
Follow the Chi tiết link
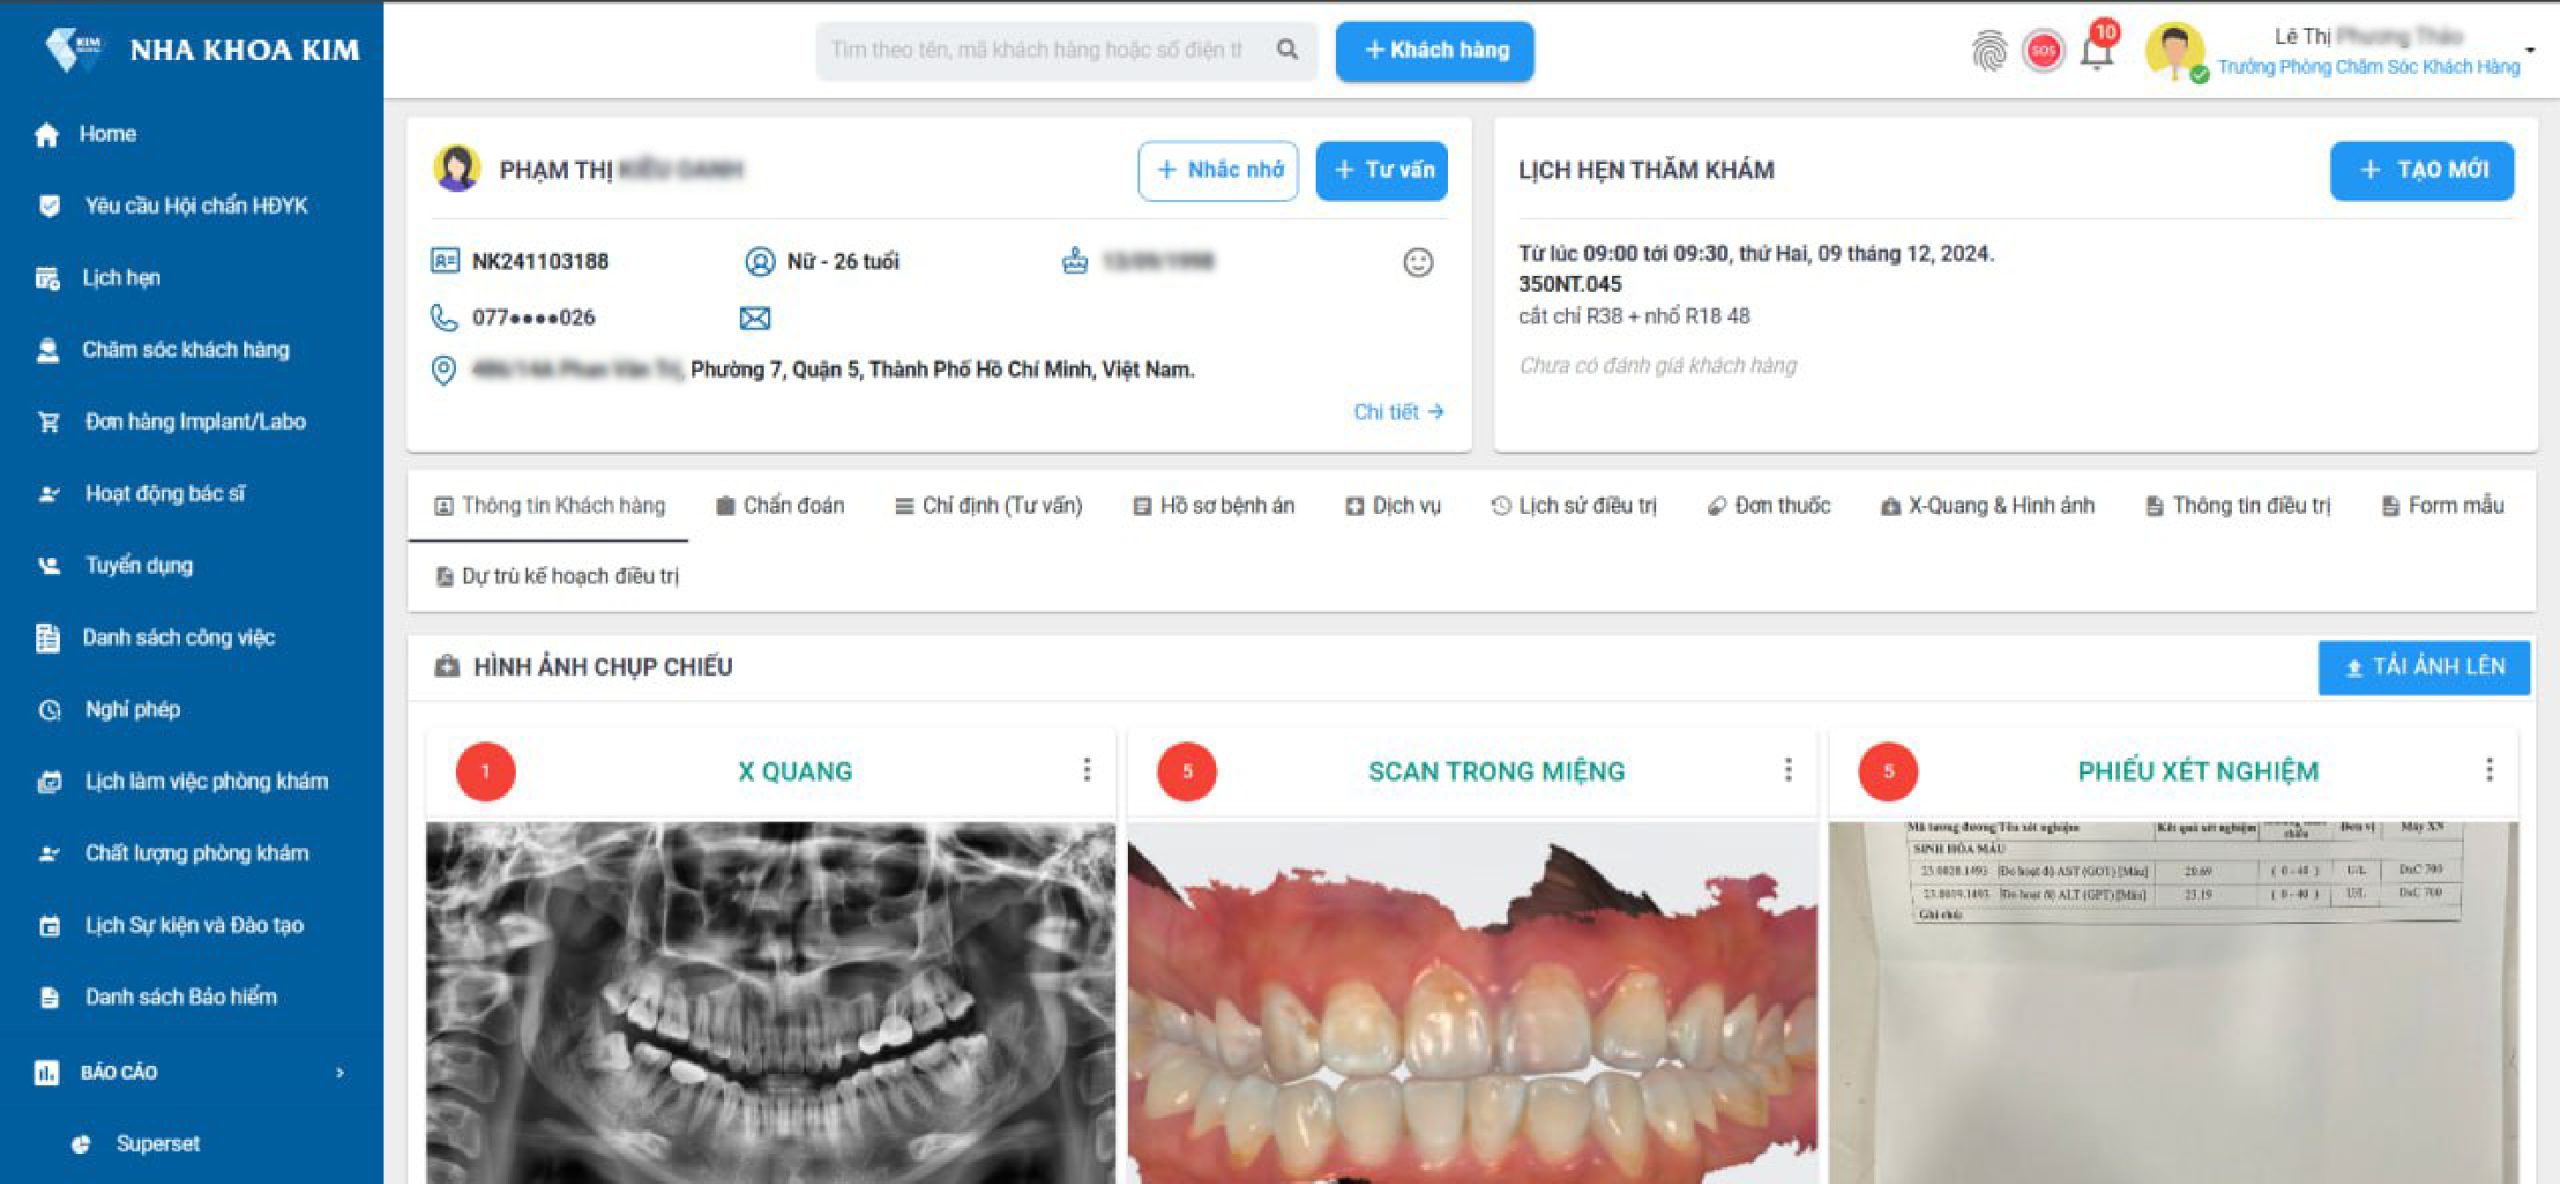1398,412
